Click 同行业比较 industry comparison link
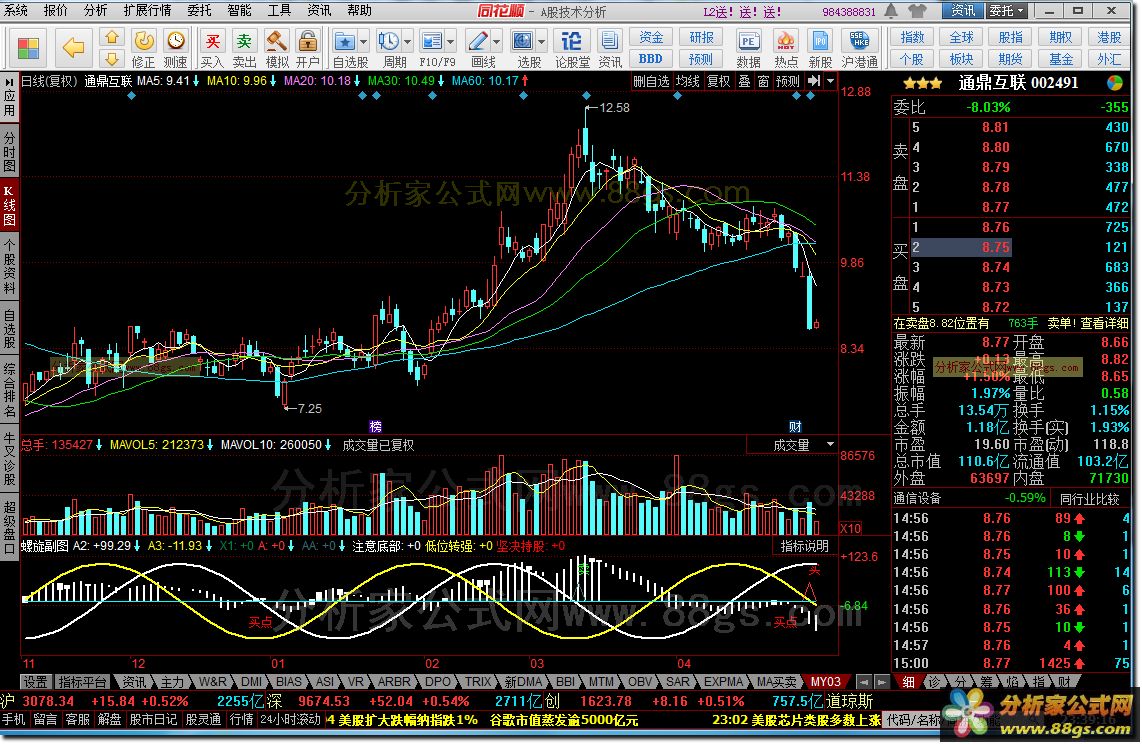 (1089, 499)
